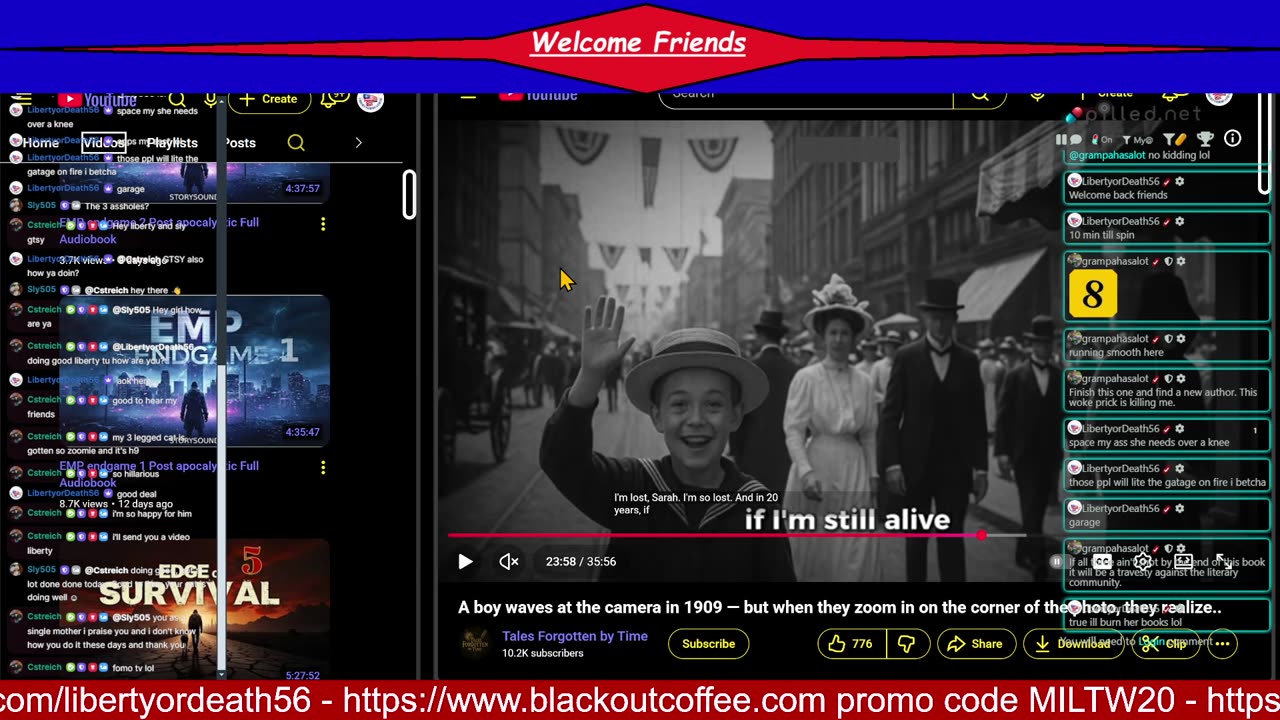
Task: Open notifications bell in left window
Action: pos(334,99)
